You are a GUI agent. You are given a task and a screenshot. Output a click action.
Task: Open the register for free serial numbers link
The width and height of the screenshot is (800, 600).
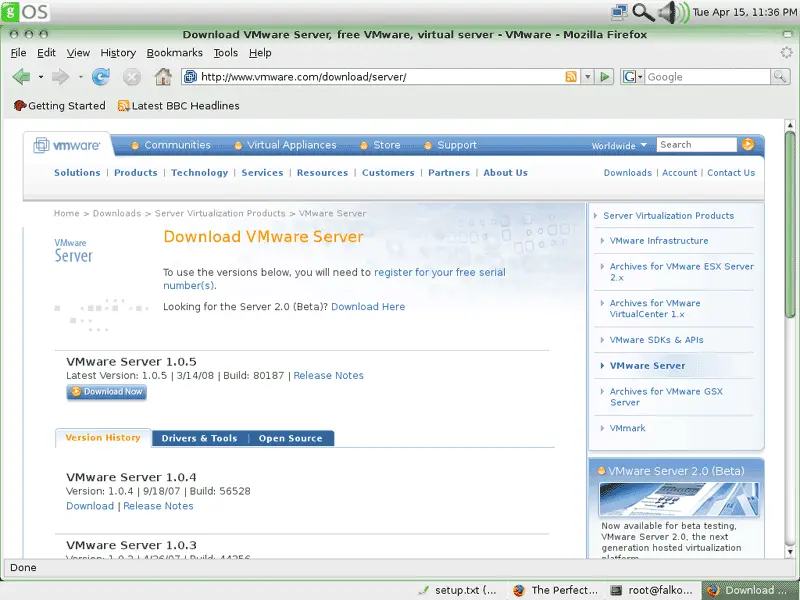point(334,279)
